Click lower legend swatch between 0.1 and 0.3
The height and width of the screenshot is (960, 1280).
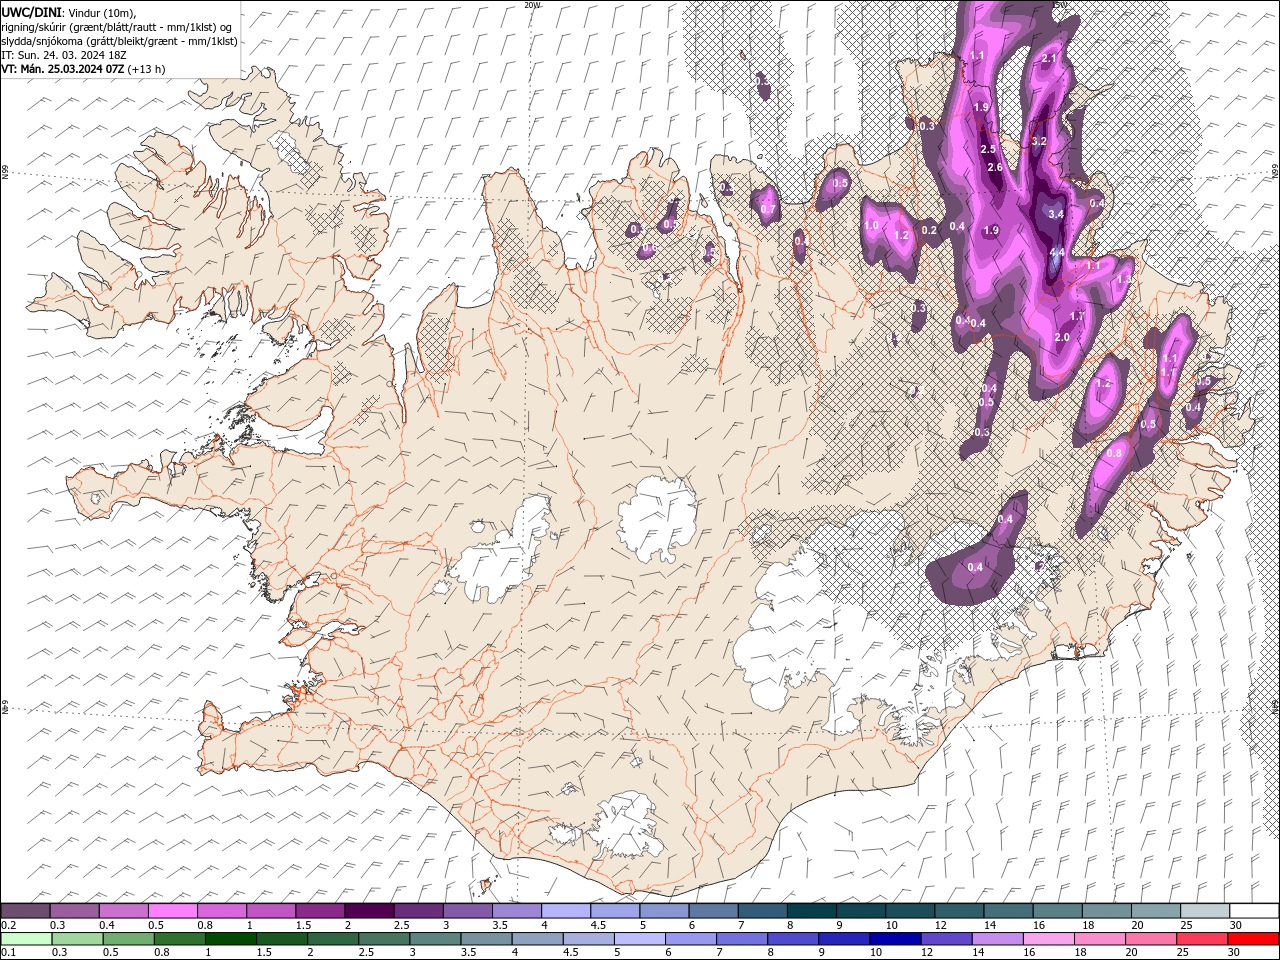click(x=25, y=939)
